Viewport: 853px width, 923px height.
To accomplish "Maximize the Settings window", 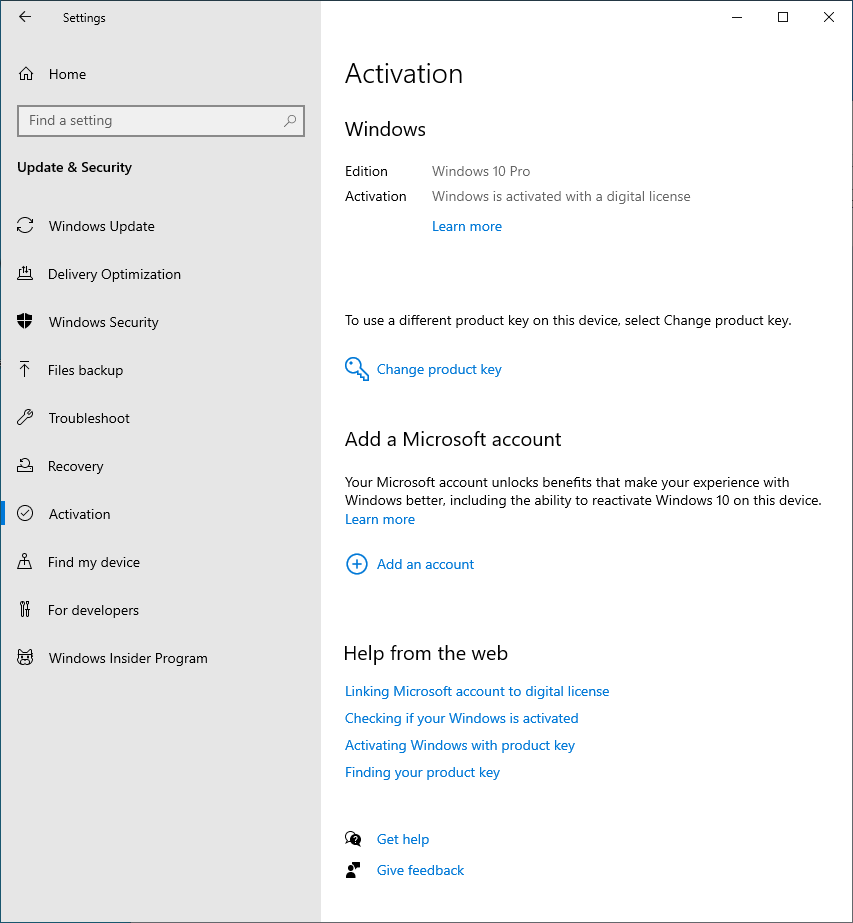I will pos(783,17).
